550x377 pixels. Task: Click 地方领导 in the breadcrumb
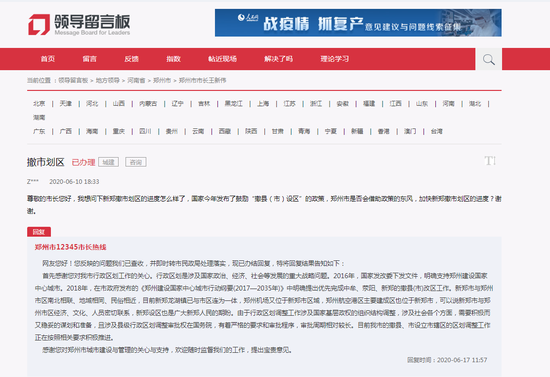coord(108,80)
